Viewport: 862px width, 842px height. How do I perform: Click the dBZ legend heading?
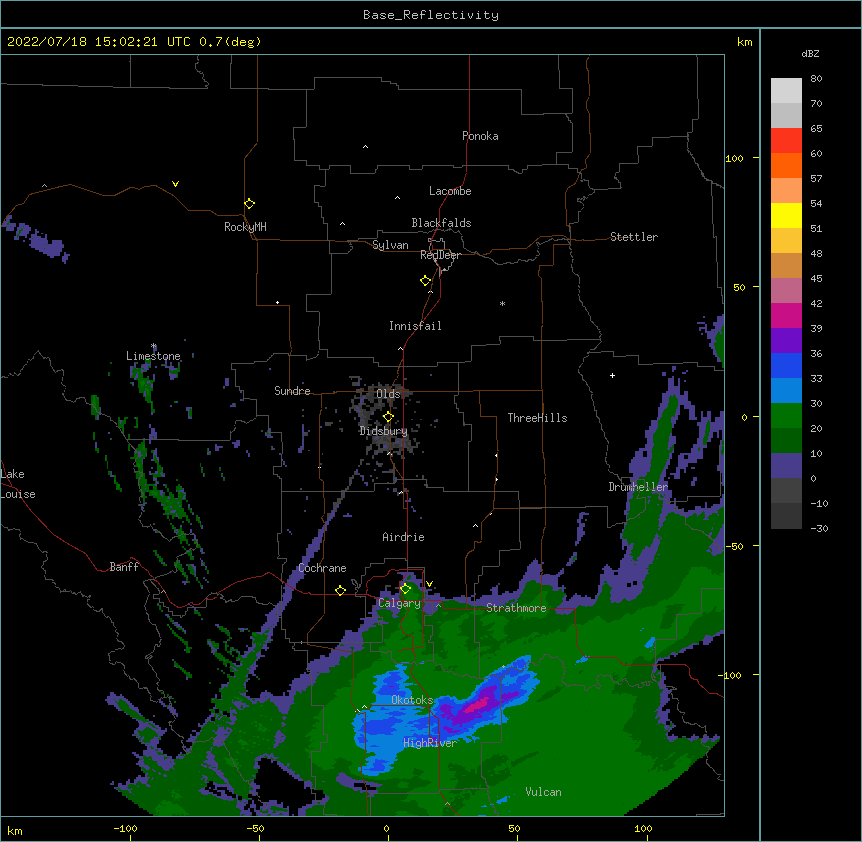(x=810, y=53)
